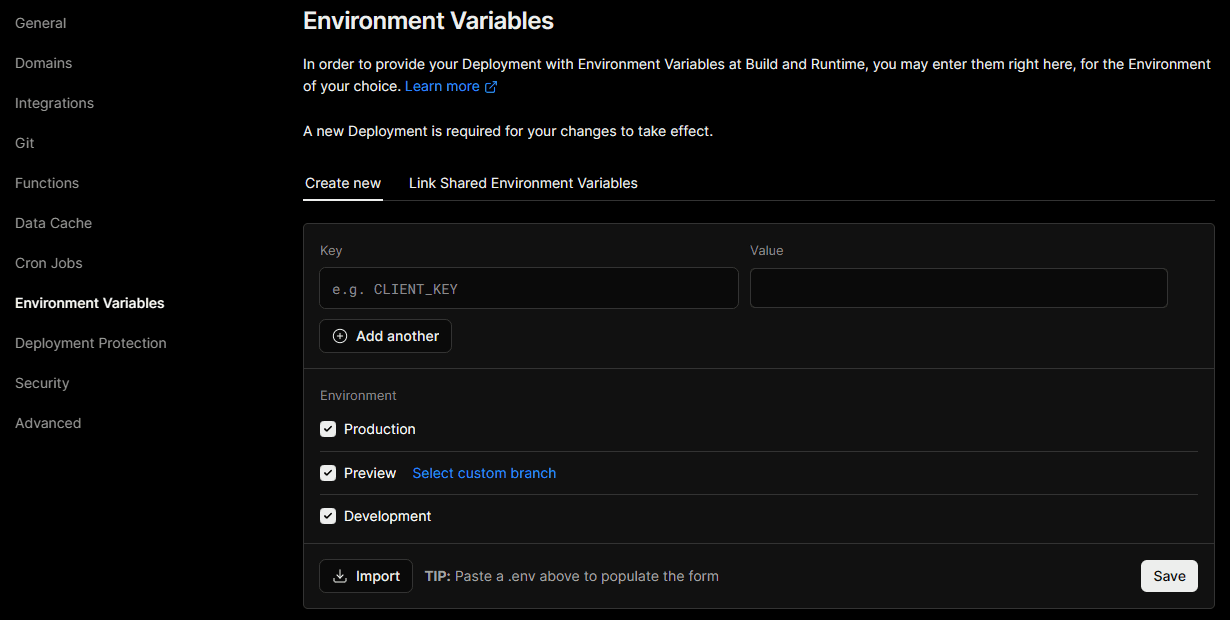Uncheck the Development environment checkbox
The width and height of the screenshot is (1230, 620).
click(x=328, y=516)
